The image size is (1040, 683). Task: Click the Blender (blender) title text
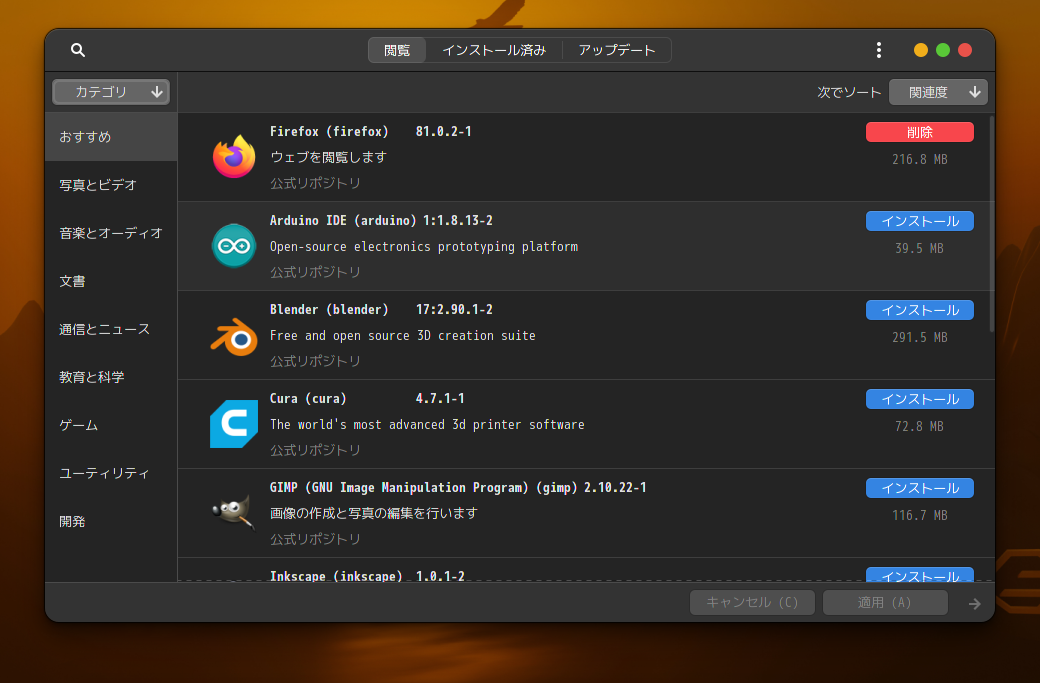point(329,309)
